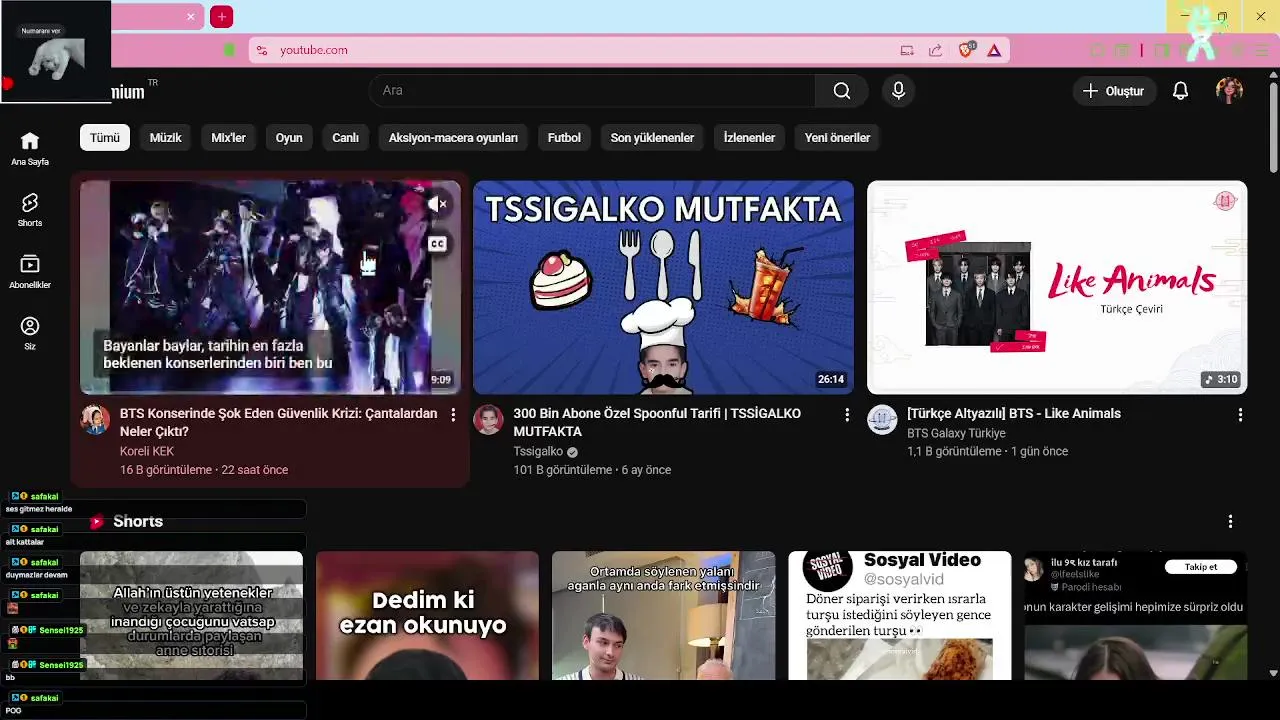This screenshot has width=1280, height=720.
Task: Click the magnifier search button
Action: [x=842, y=91]
